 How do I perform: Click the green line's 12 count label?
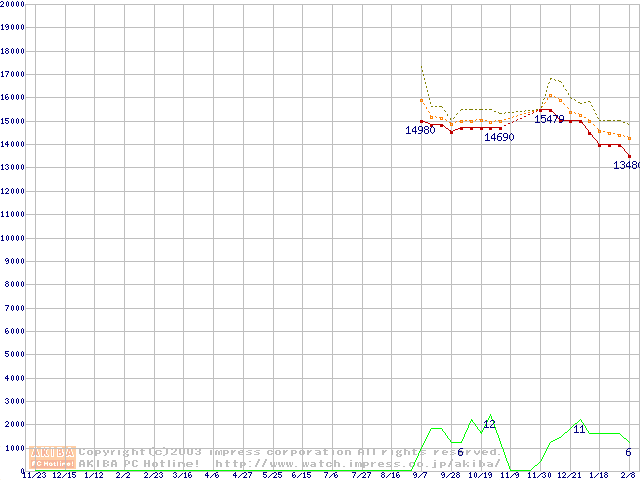click(490, 425)
